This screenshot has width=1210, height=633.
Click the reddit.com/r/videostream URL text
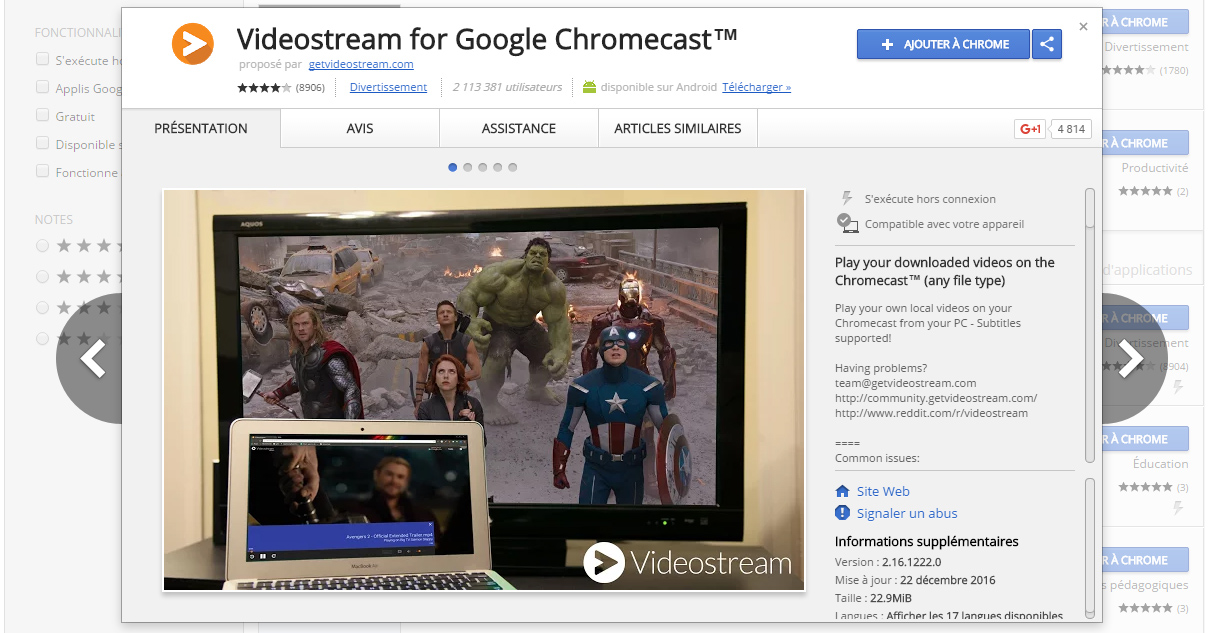(x=931, y=413)
